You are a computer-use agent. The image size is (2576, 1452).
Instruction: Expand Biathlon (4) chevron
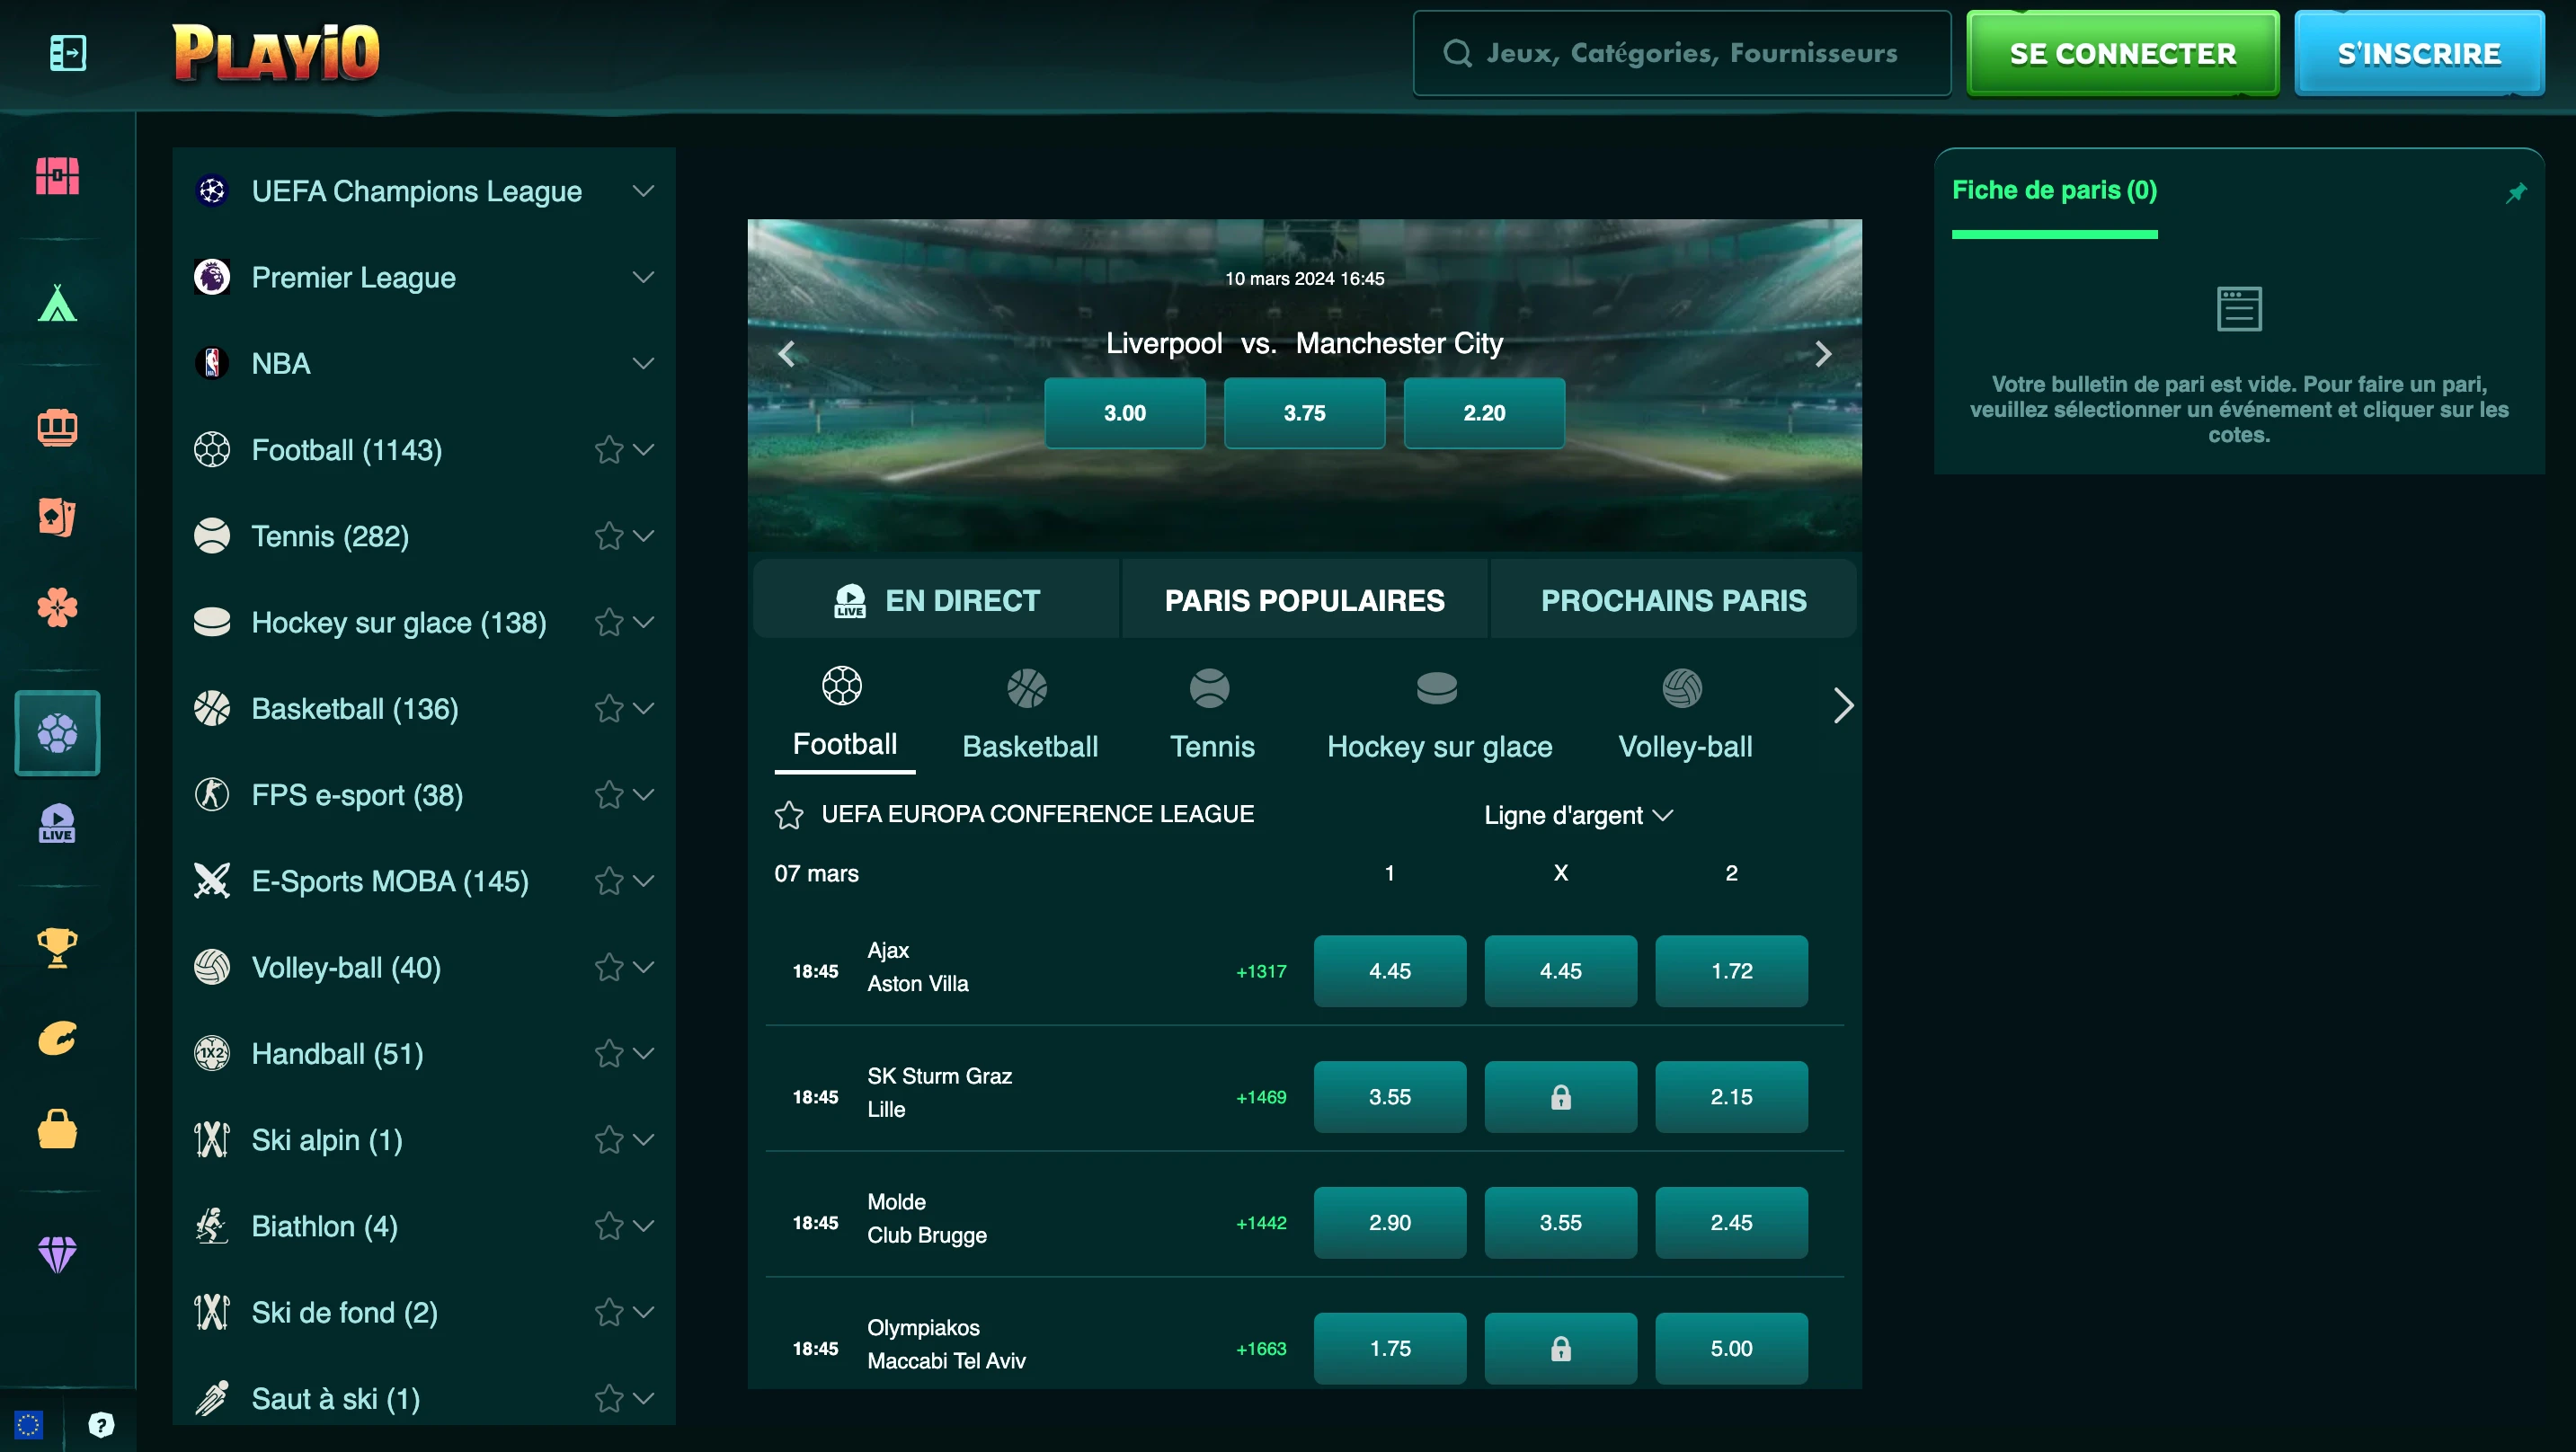click(x=643, y=1226)
